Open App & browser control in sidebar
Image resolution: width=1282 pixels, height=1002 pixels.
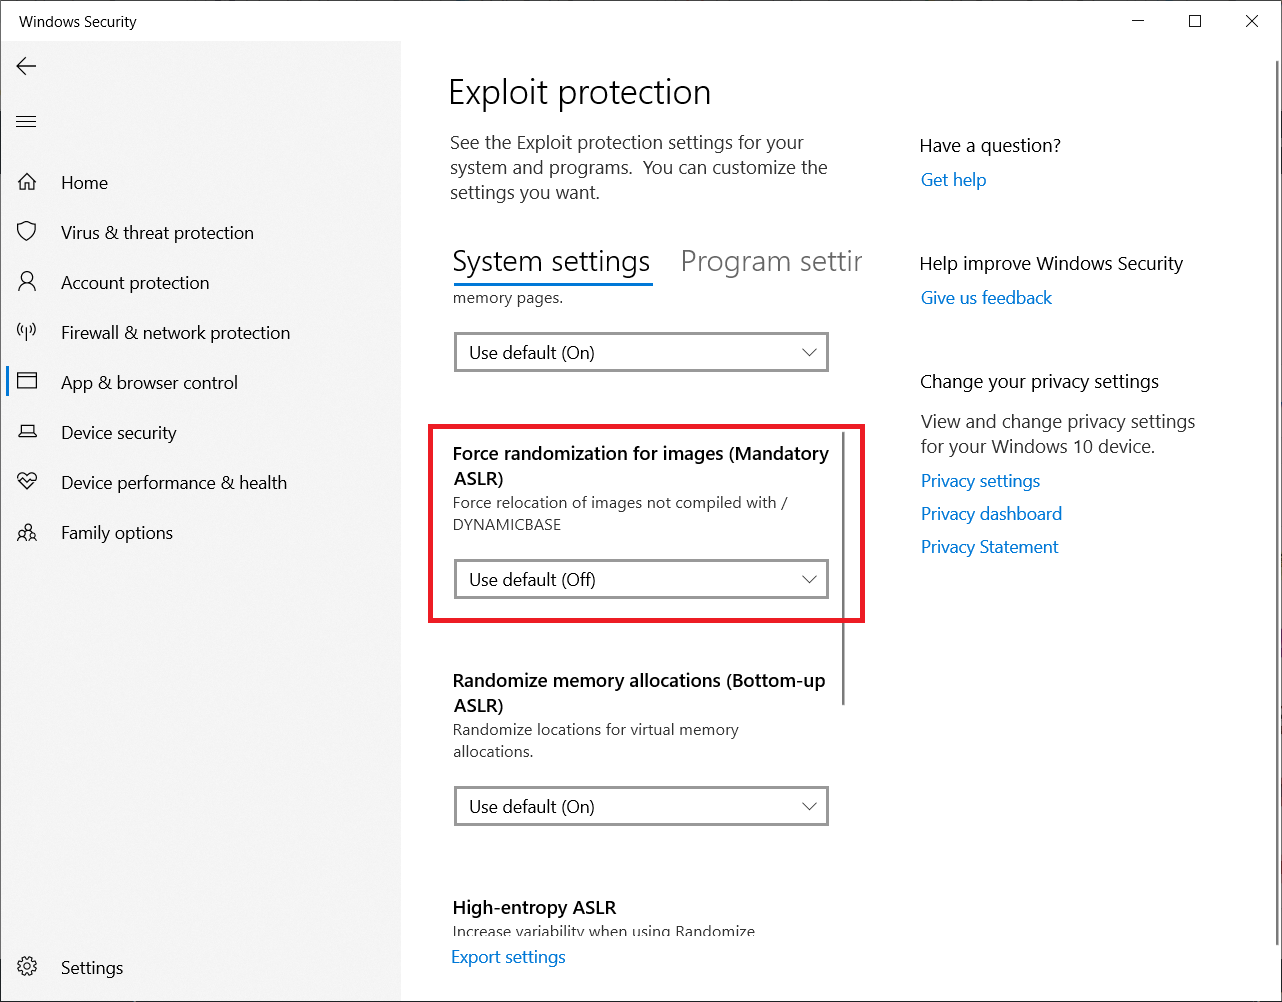(149, 382)
